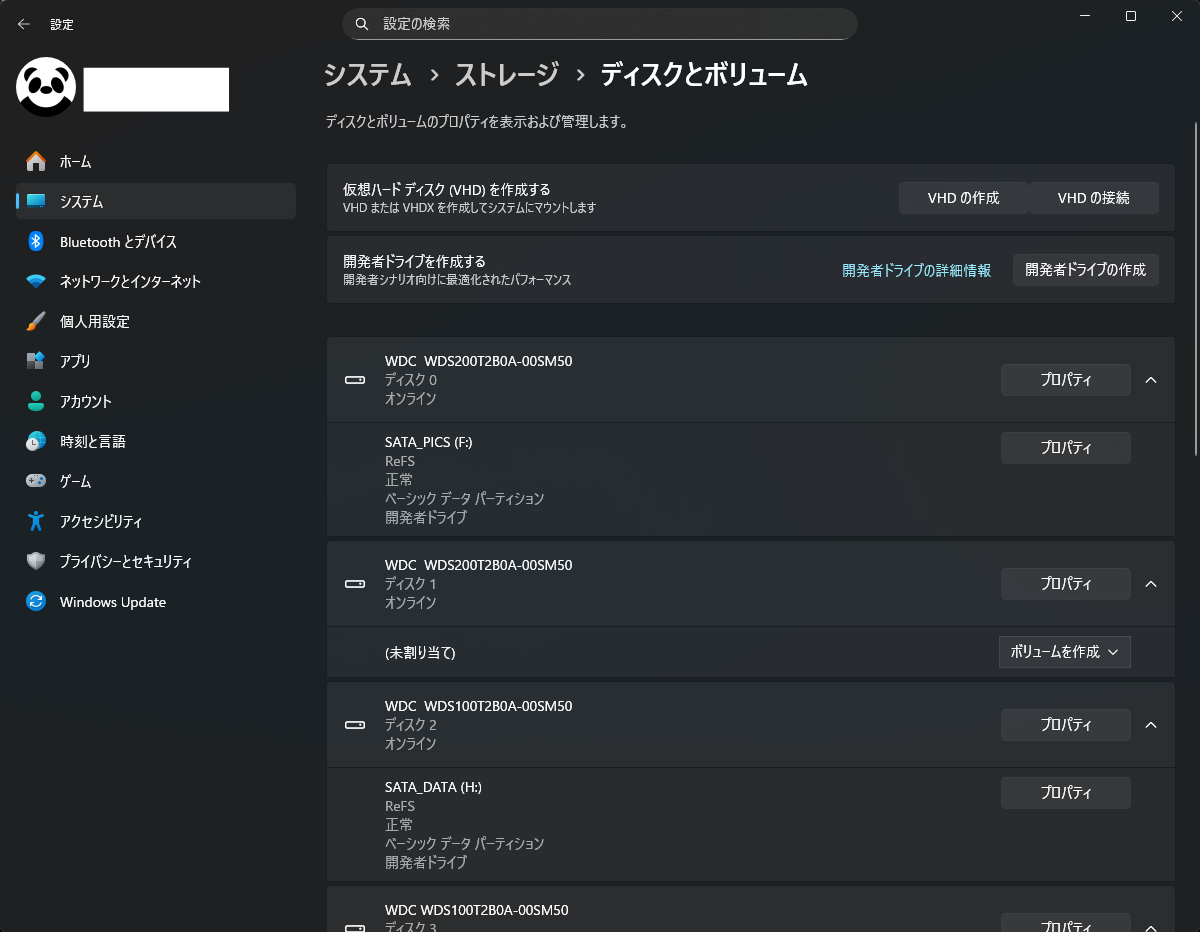Open プライバシーとセキュリティ settings page
Image resolution: width=1200 pixels, height=932 pixels.
[125, 561]
